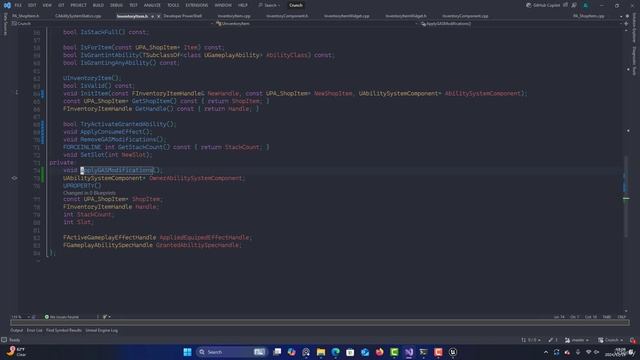The width and height of the screenshot is (640, 360).
Task: Switch to the InventoryComponent.h tab
Action: 287,16
